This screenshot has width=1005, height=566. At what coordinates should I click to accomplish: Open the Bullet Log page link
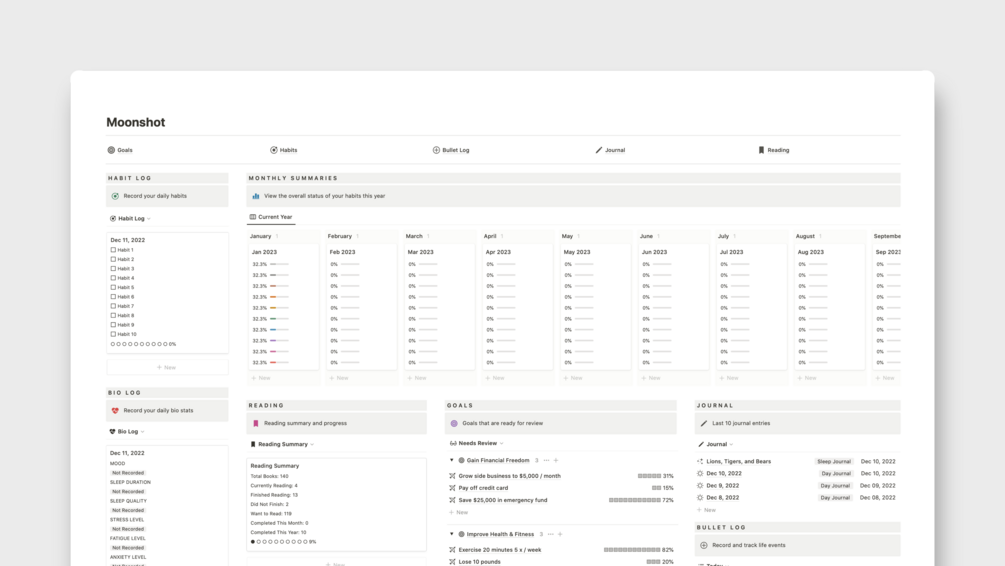pyautogui.click(x=451, y=150)
